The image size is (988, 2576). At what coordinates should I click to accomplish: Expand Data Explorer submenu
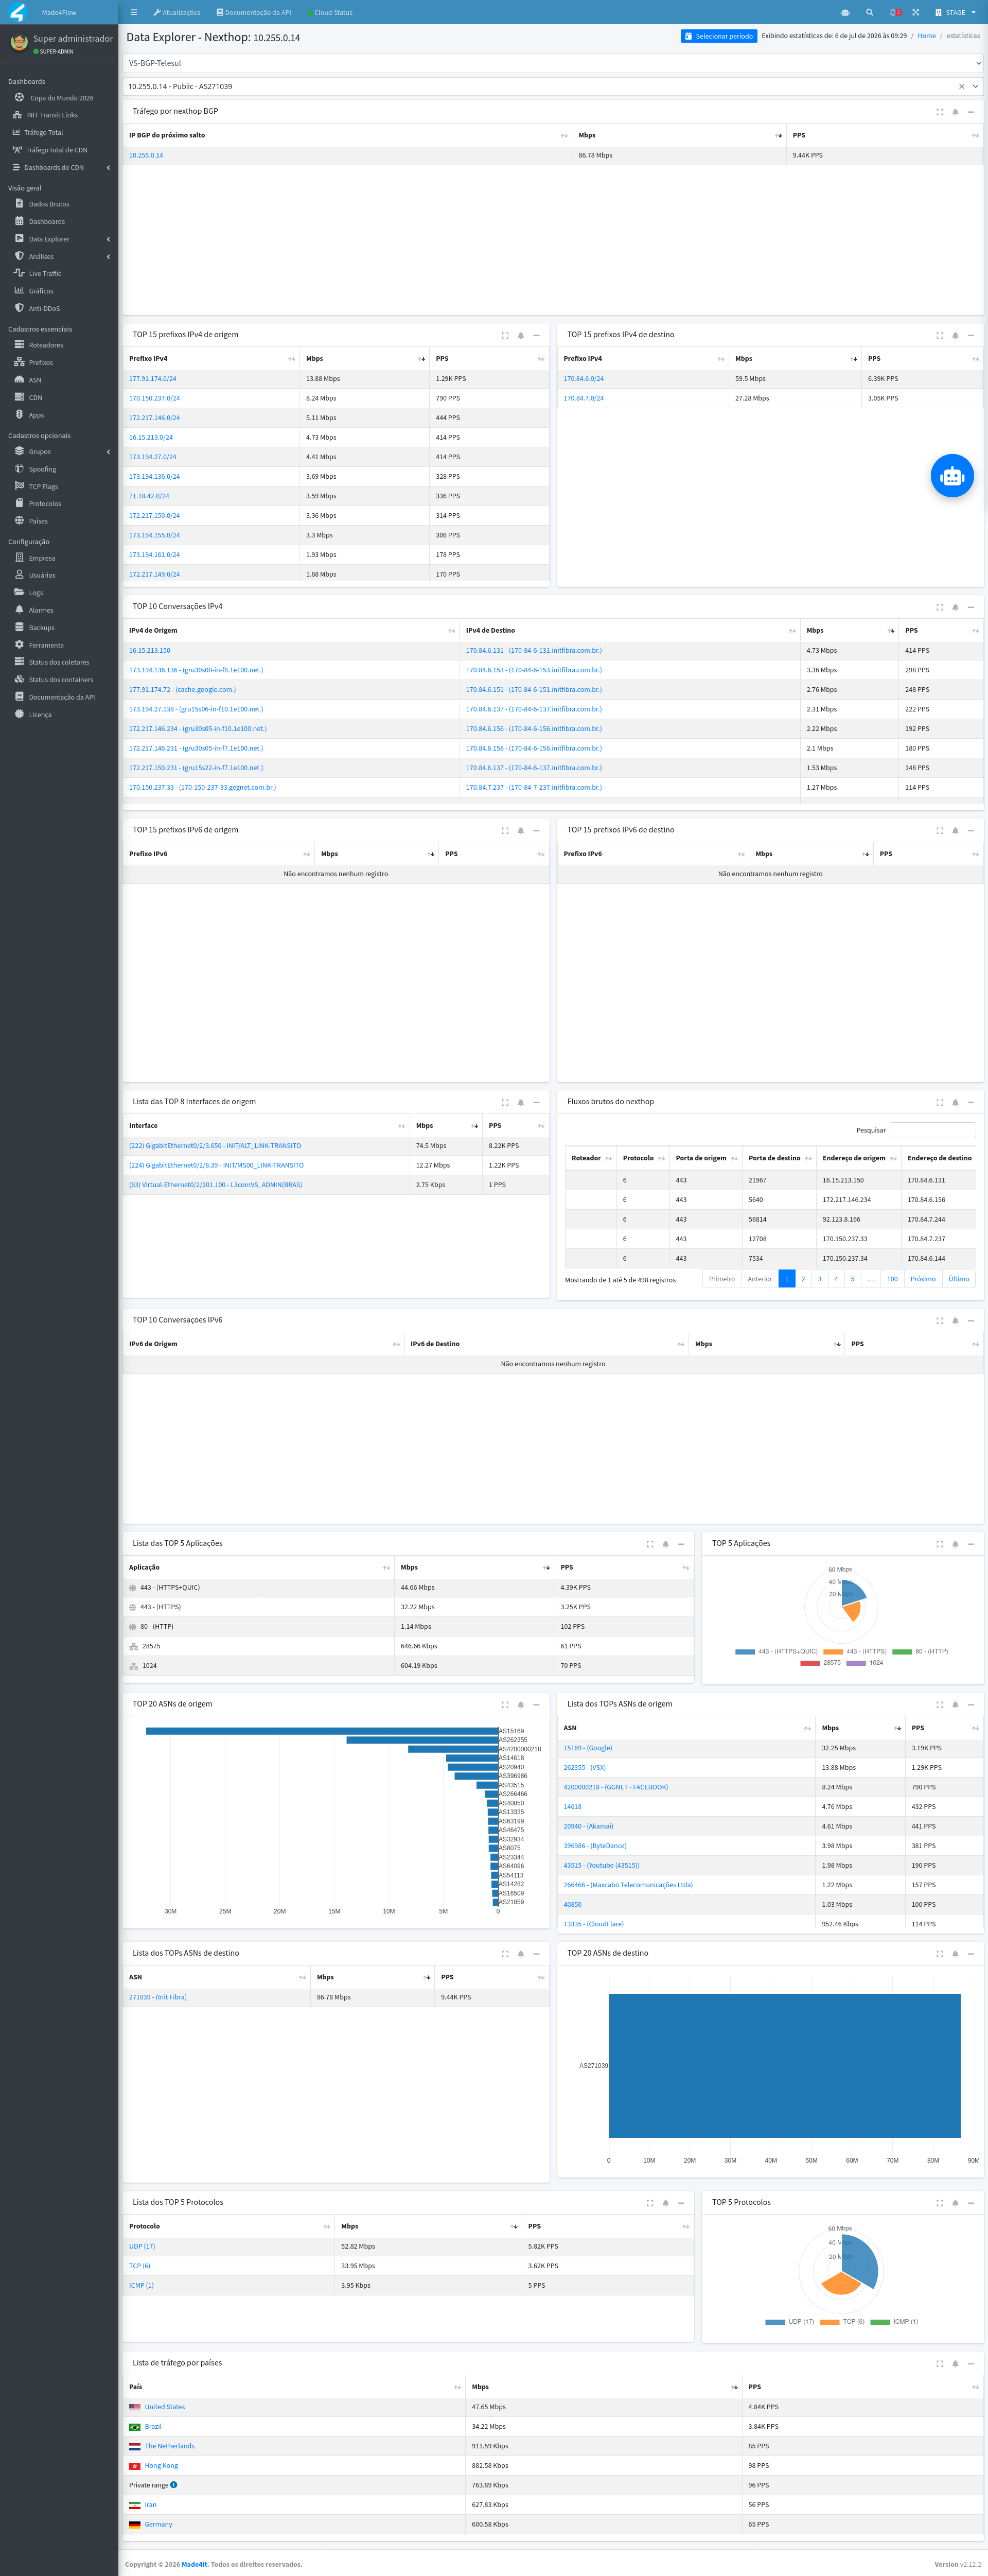59,239
